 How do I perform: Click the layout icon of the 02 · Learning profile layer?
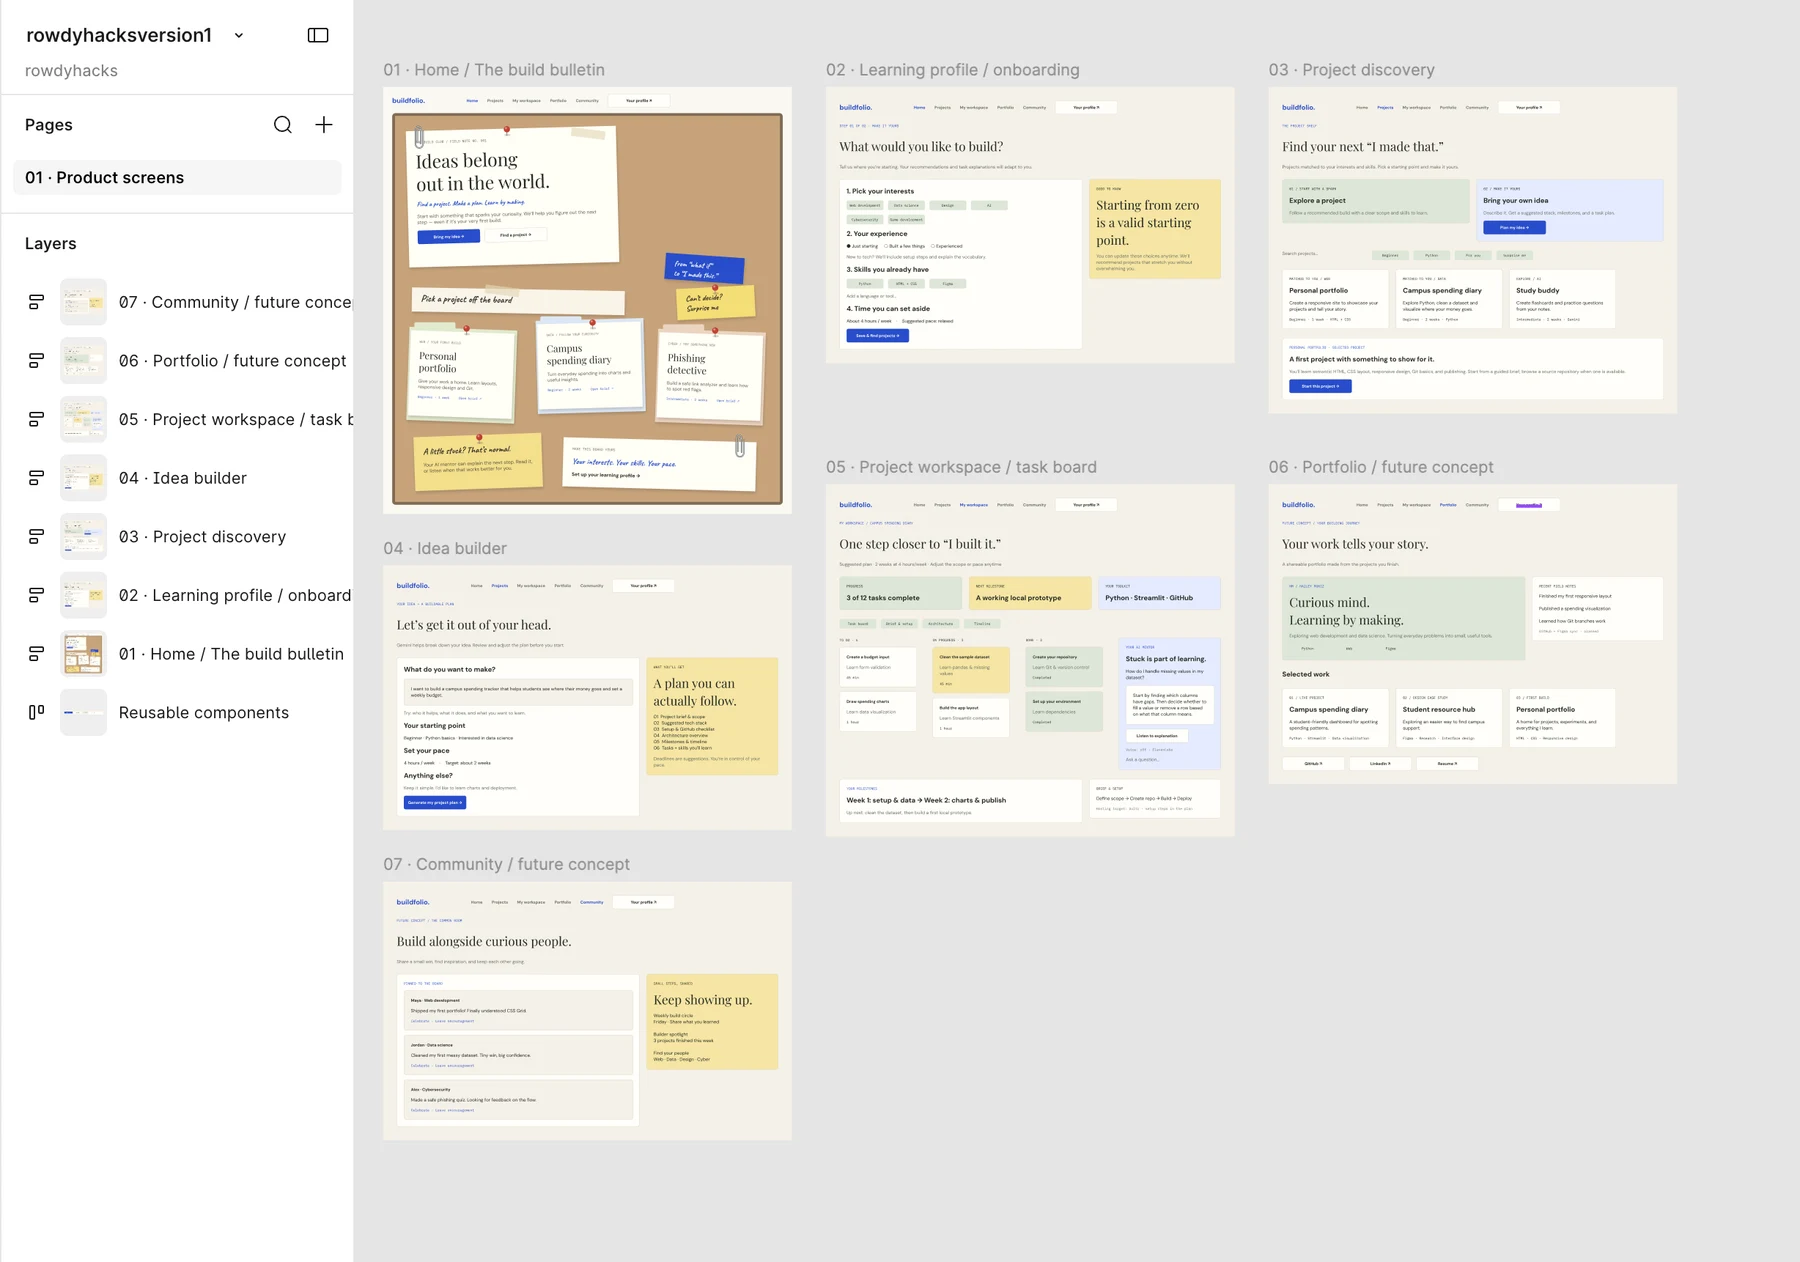tap(36, 595)
